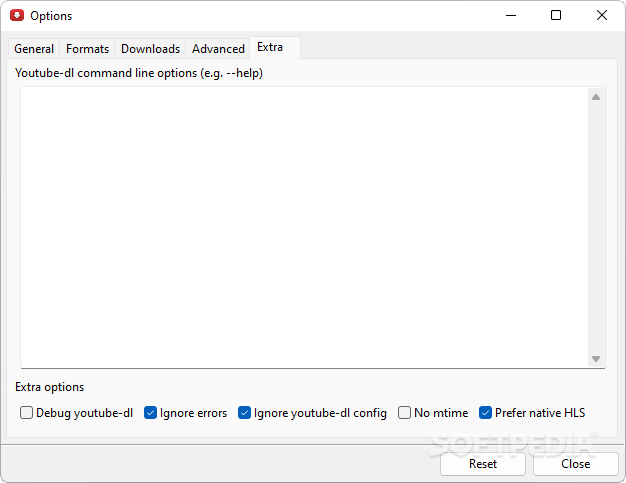Click the 'Youtube-dl command line options' label
The height and width of the screenshot is (483, 626).
coord(139,73)
